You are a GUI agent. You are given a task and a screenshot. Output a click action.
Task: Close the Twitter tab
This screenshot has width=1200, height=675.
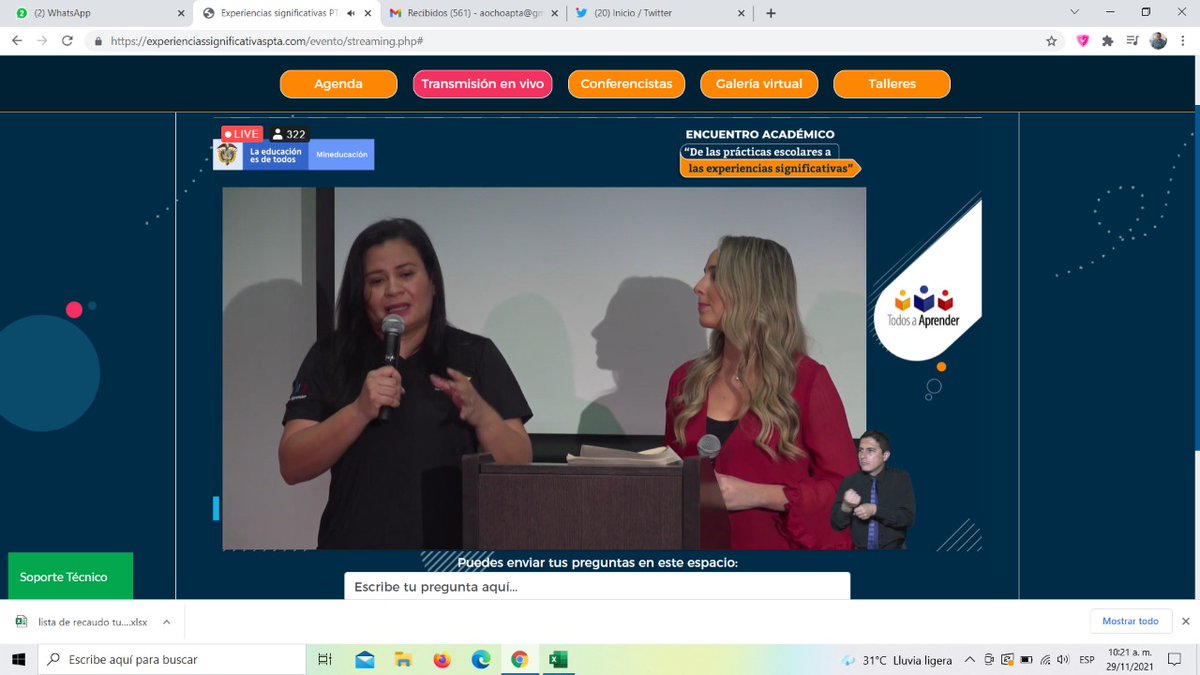click(741, 13)
